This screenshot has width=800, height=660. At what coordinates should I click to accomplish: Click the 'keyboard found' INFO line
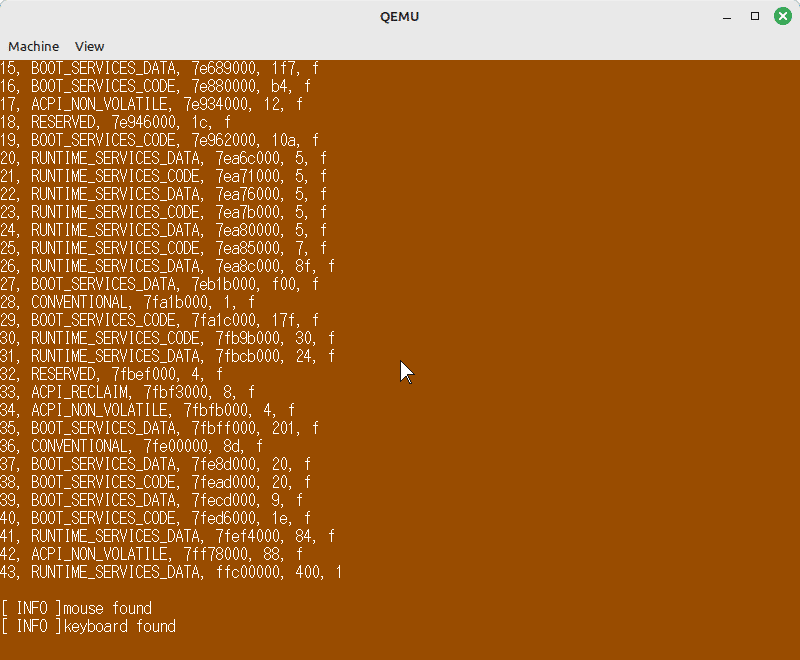(88, 626)
